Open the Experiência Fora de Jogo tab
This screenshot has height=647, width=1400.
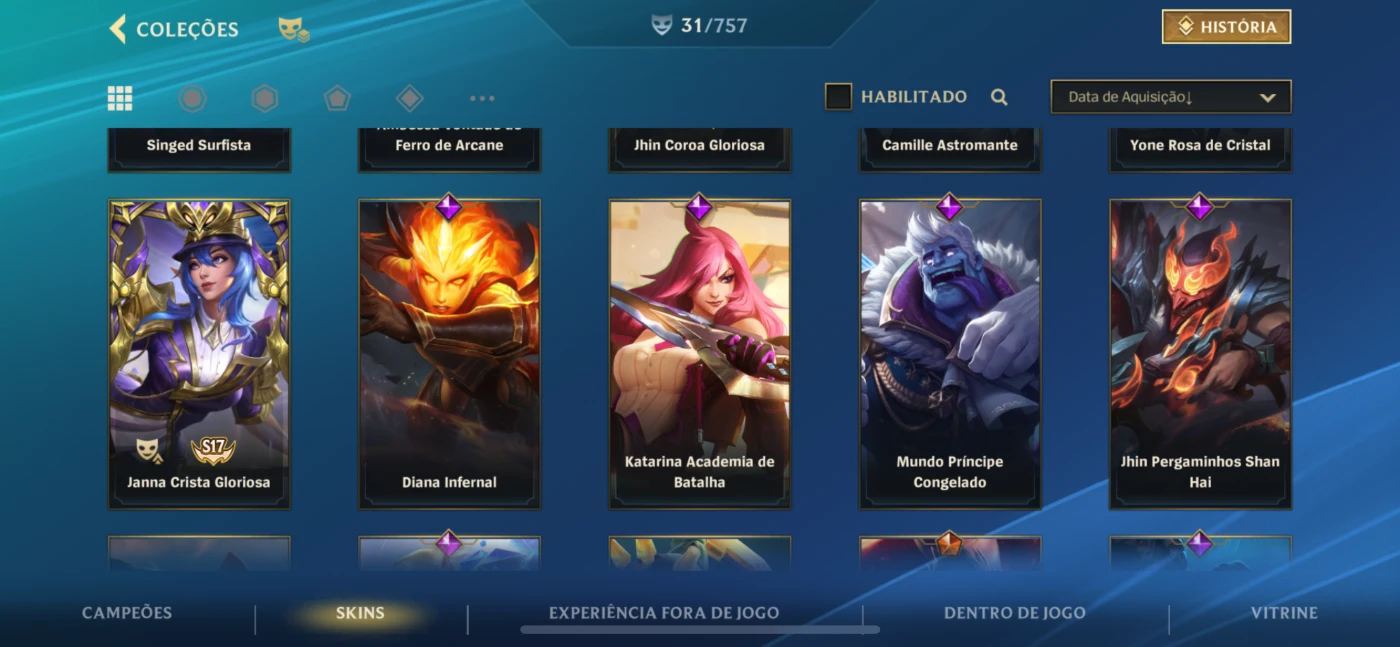point(664,613)
